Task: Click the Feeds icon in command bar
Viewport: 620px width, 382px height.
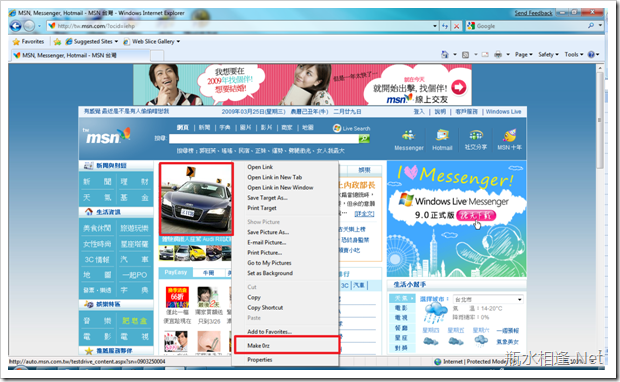Action: point(465,55)
